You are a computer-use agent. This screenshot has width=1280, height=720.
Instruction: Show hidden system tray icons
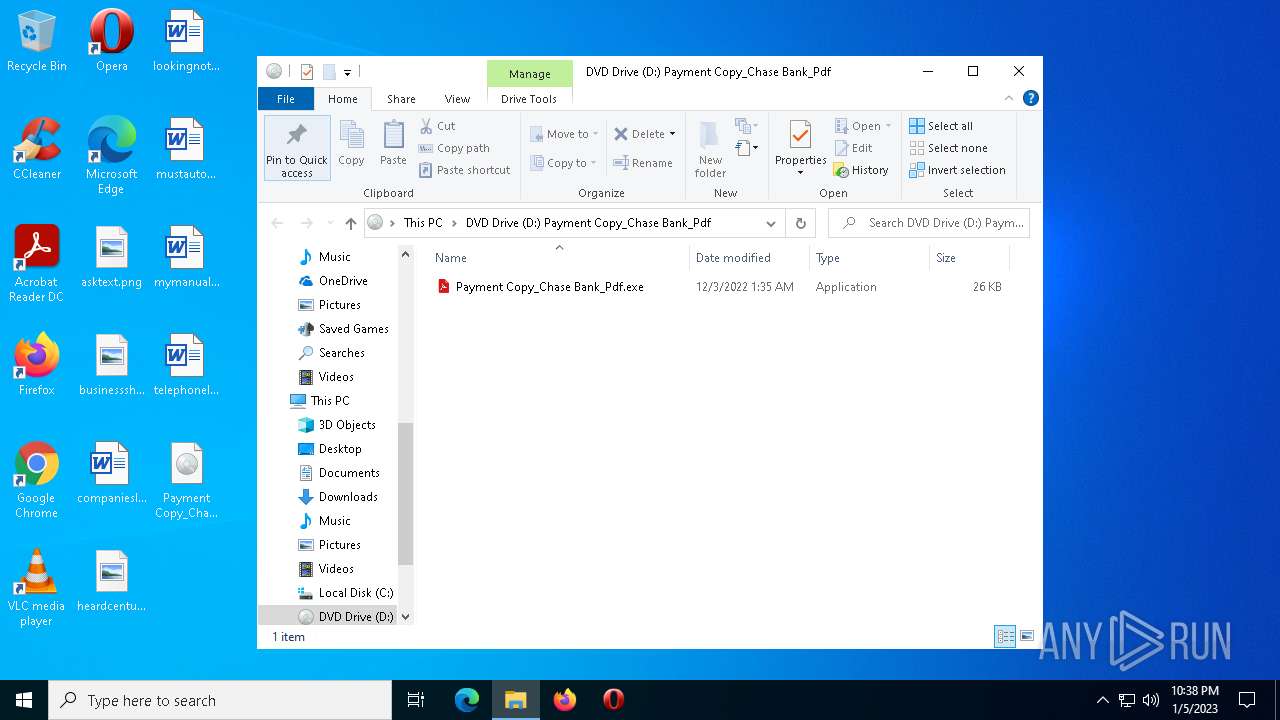click(1102, 700)
